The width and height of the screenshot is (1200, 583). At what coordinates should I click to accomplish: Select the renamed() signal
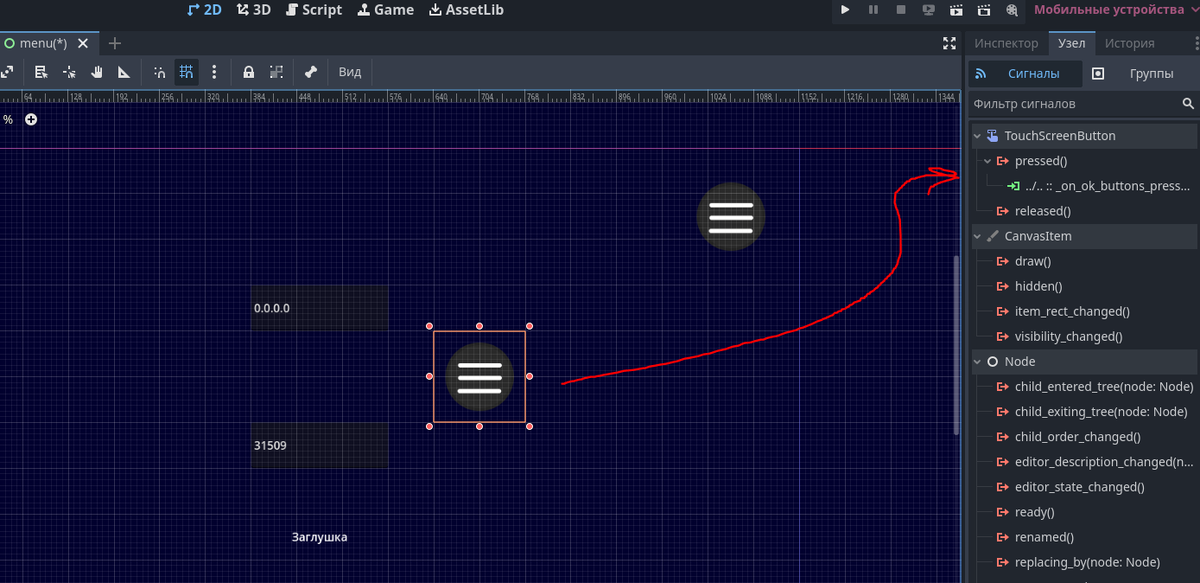coord(1044,537)
